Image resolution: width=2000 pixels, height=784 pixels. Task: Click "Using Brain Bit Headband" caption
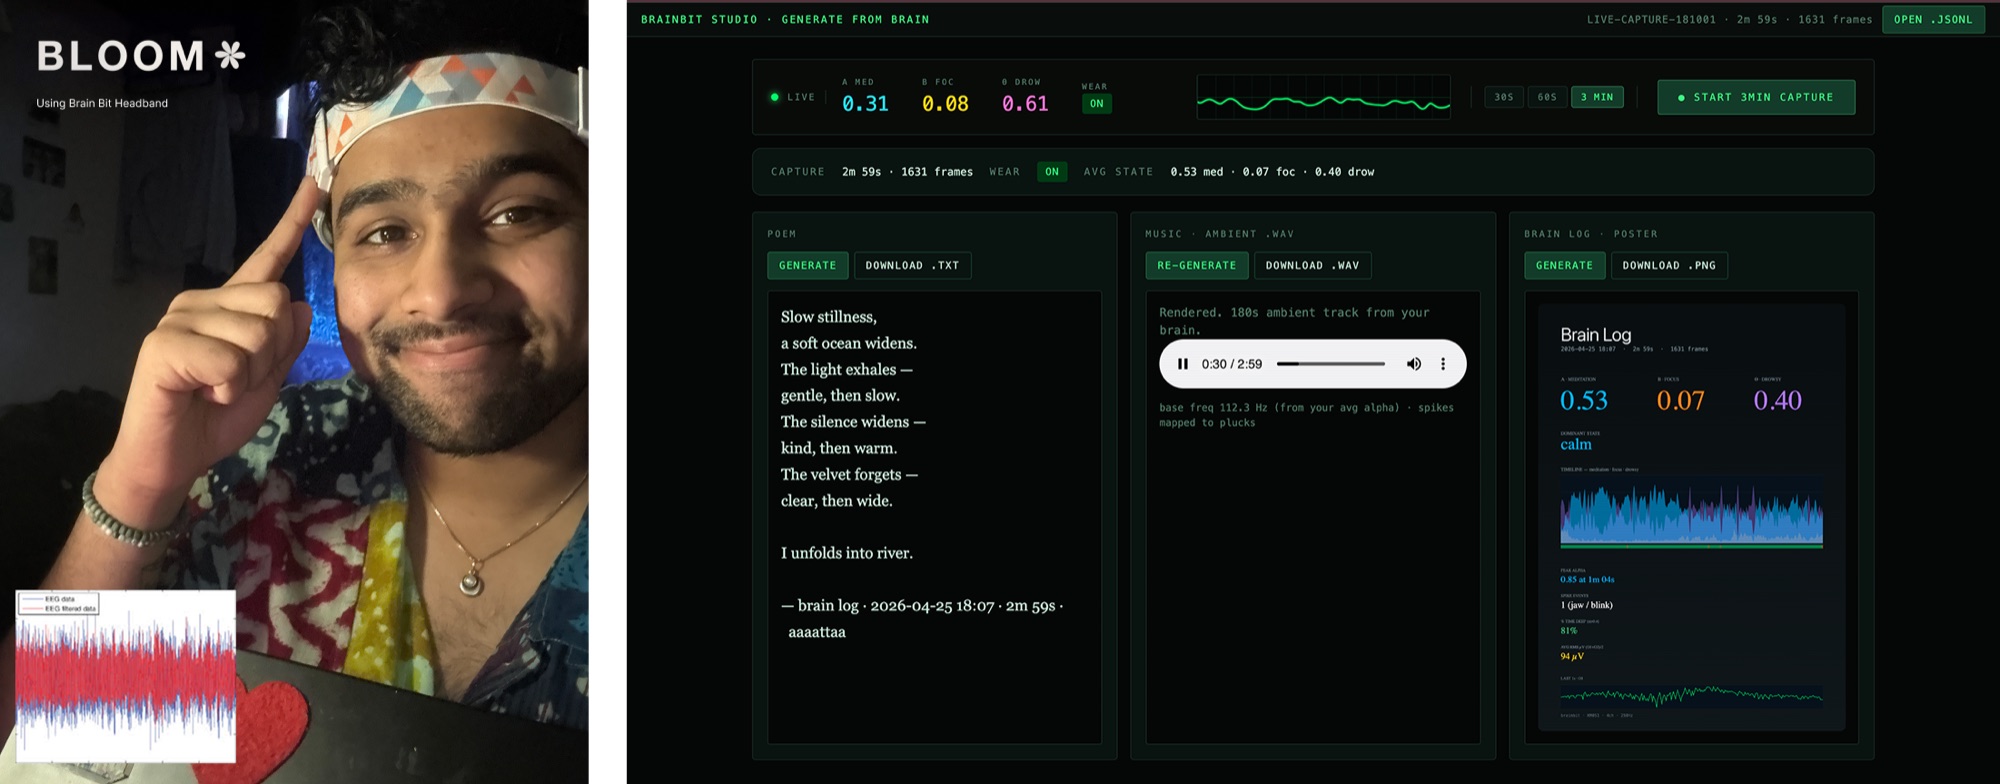click(x=102, y=103)
